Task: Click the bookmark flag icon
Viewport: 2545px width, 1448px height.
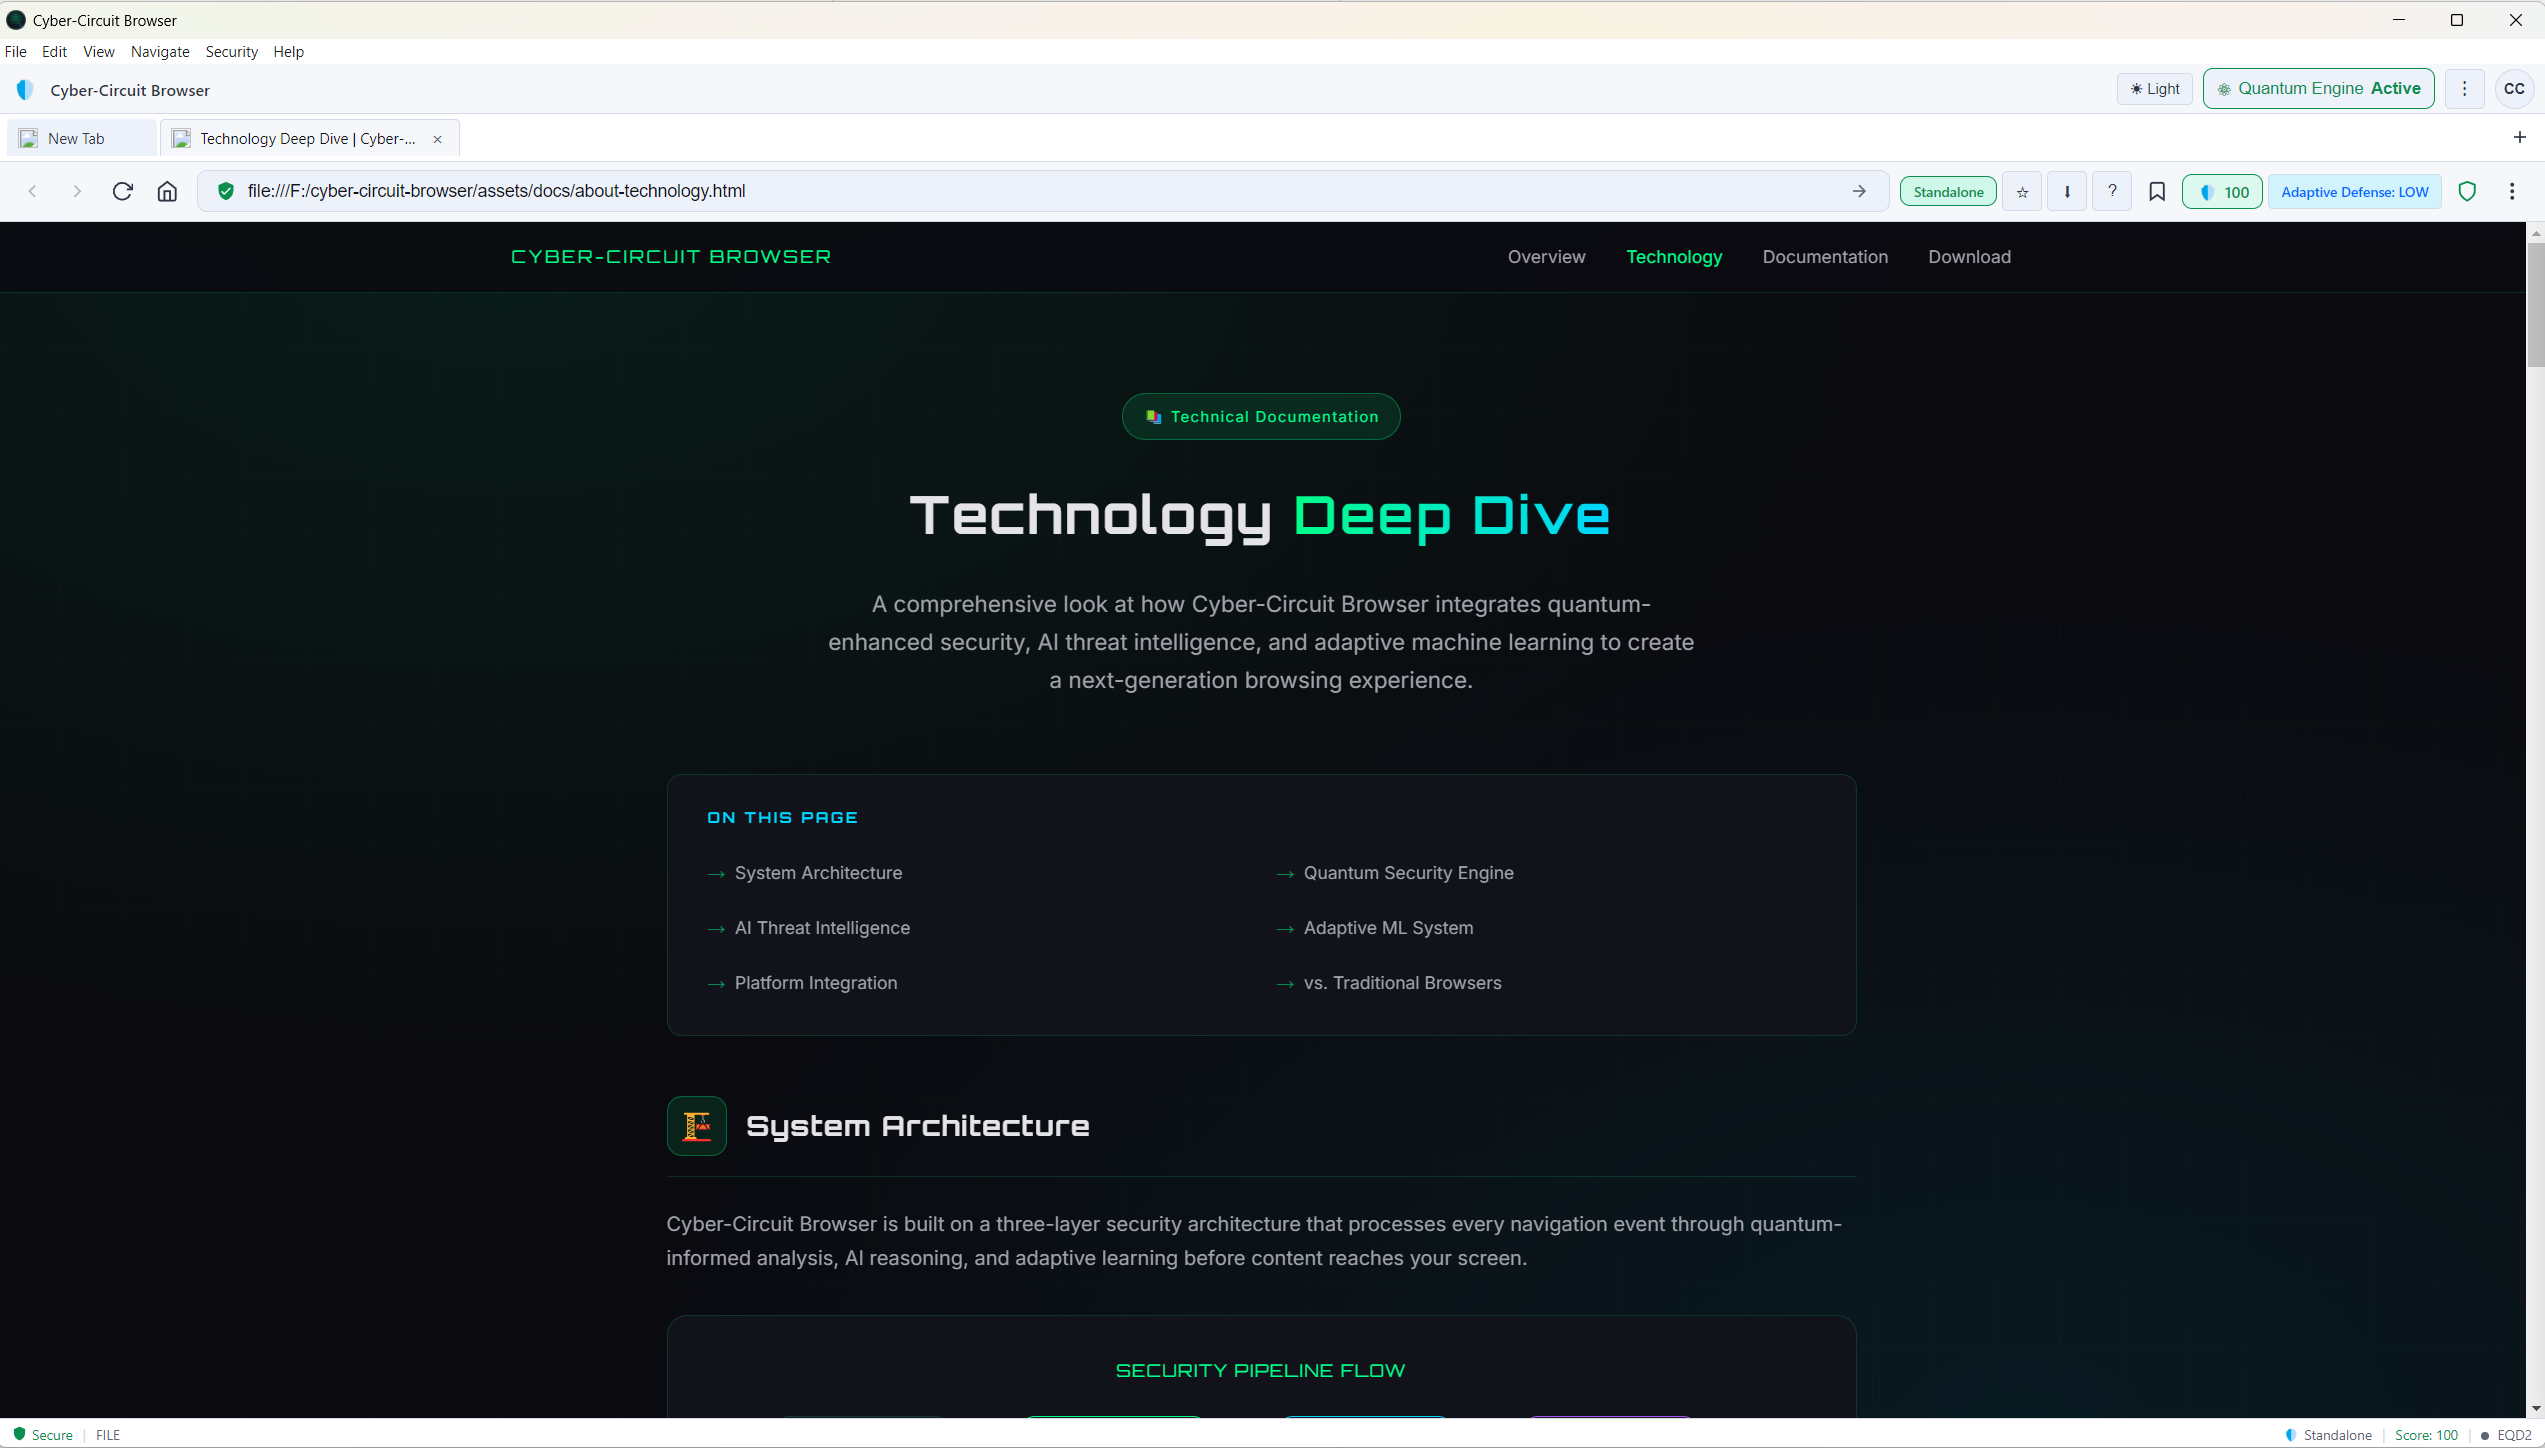Action: point(2157,191)
